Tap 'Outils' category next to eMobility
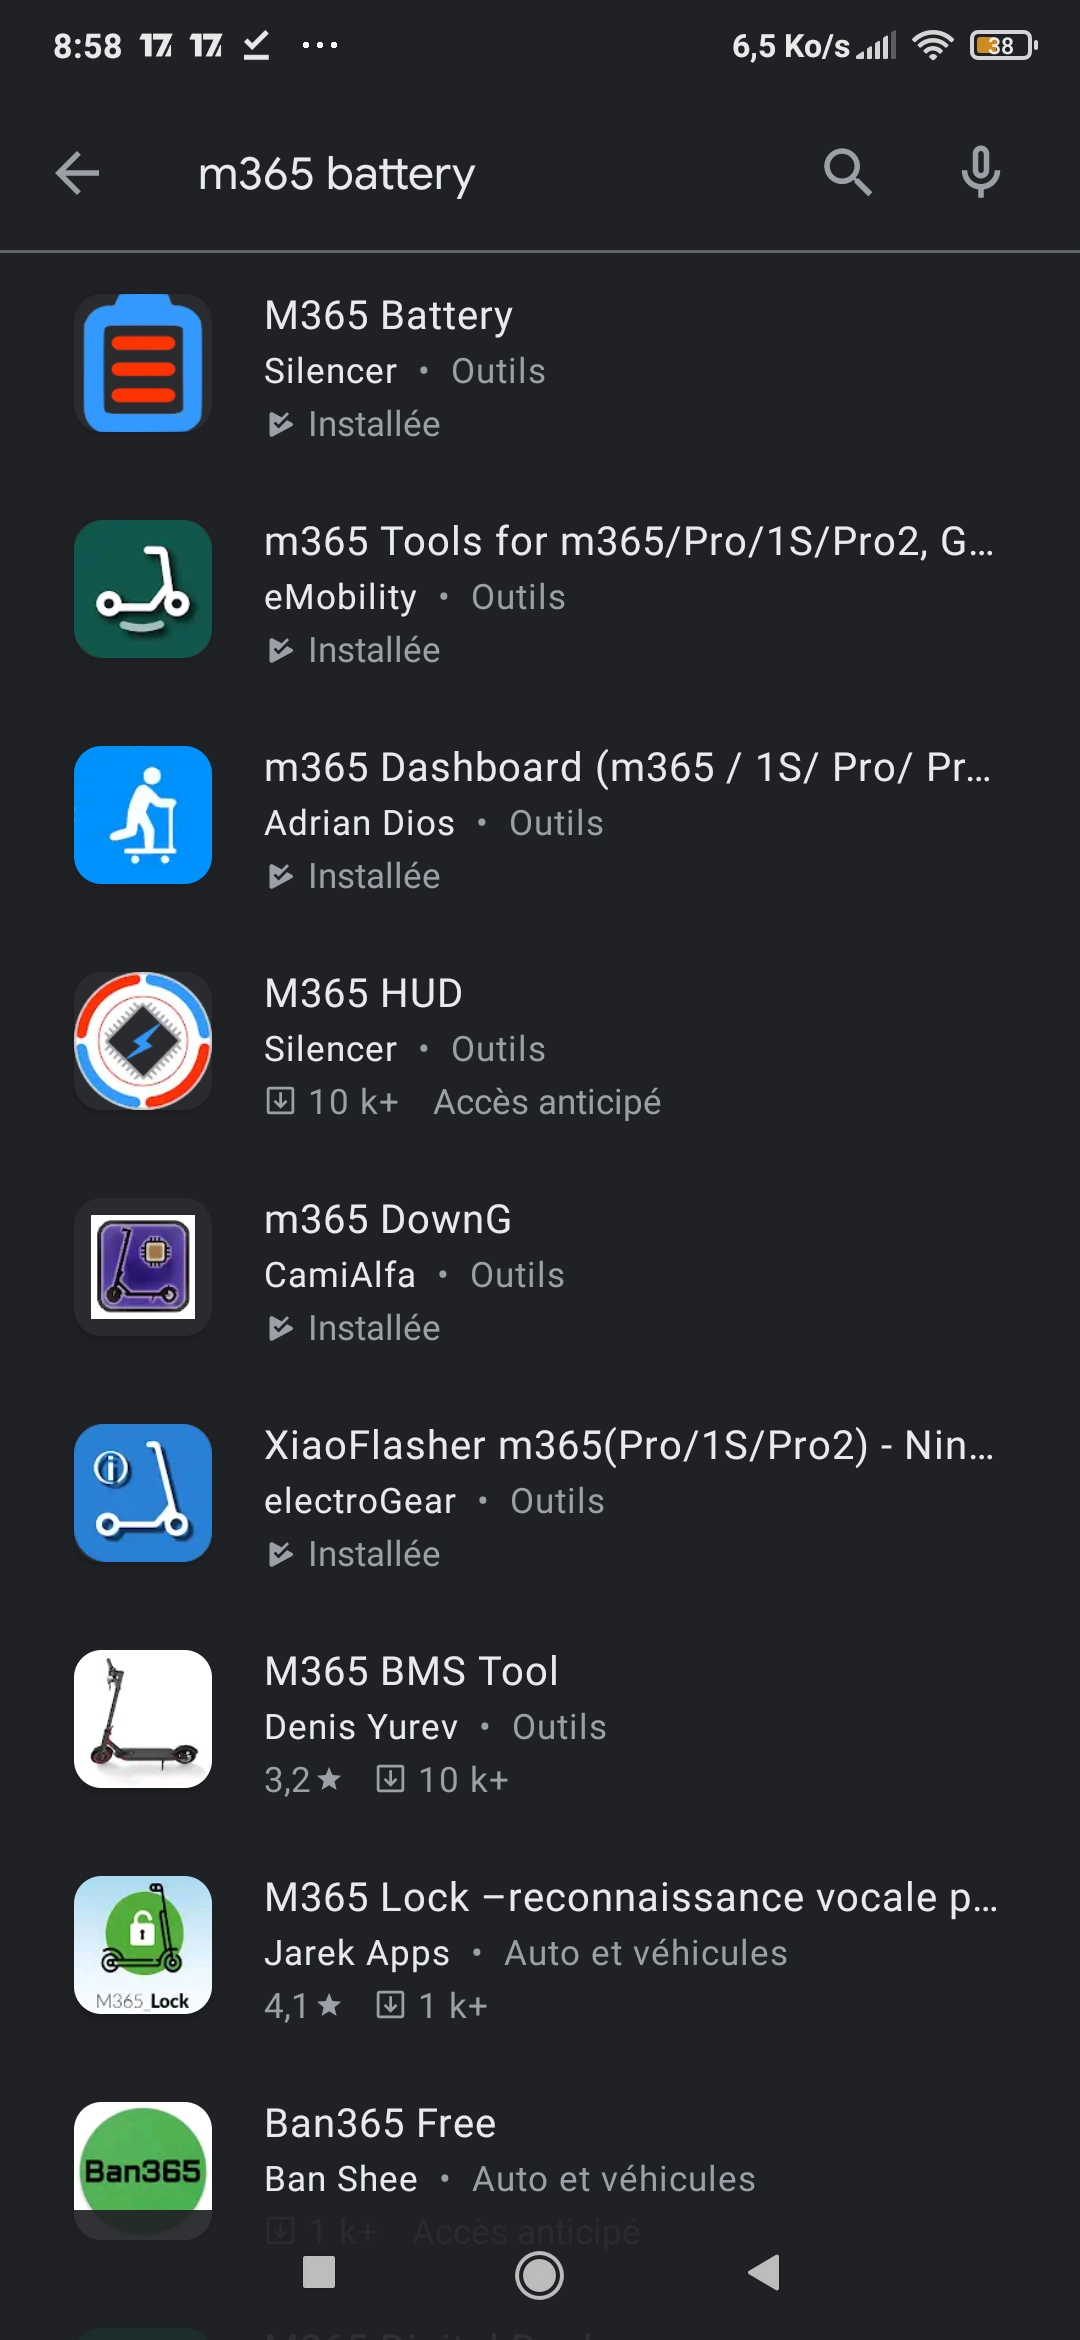Screen dimensions: 1080x2340 tap(518, 597)
